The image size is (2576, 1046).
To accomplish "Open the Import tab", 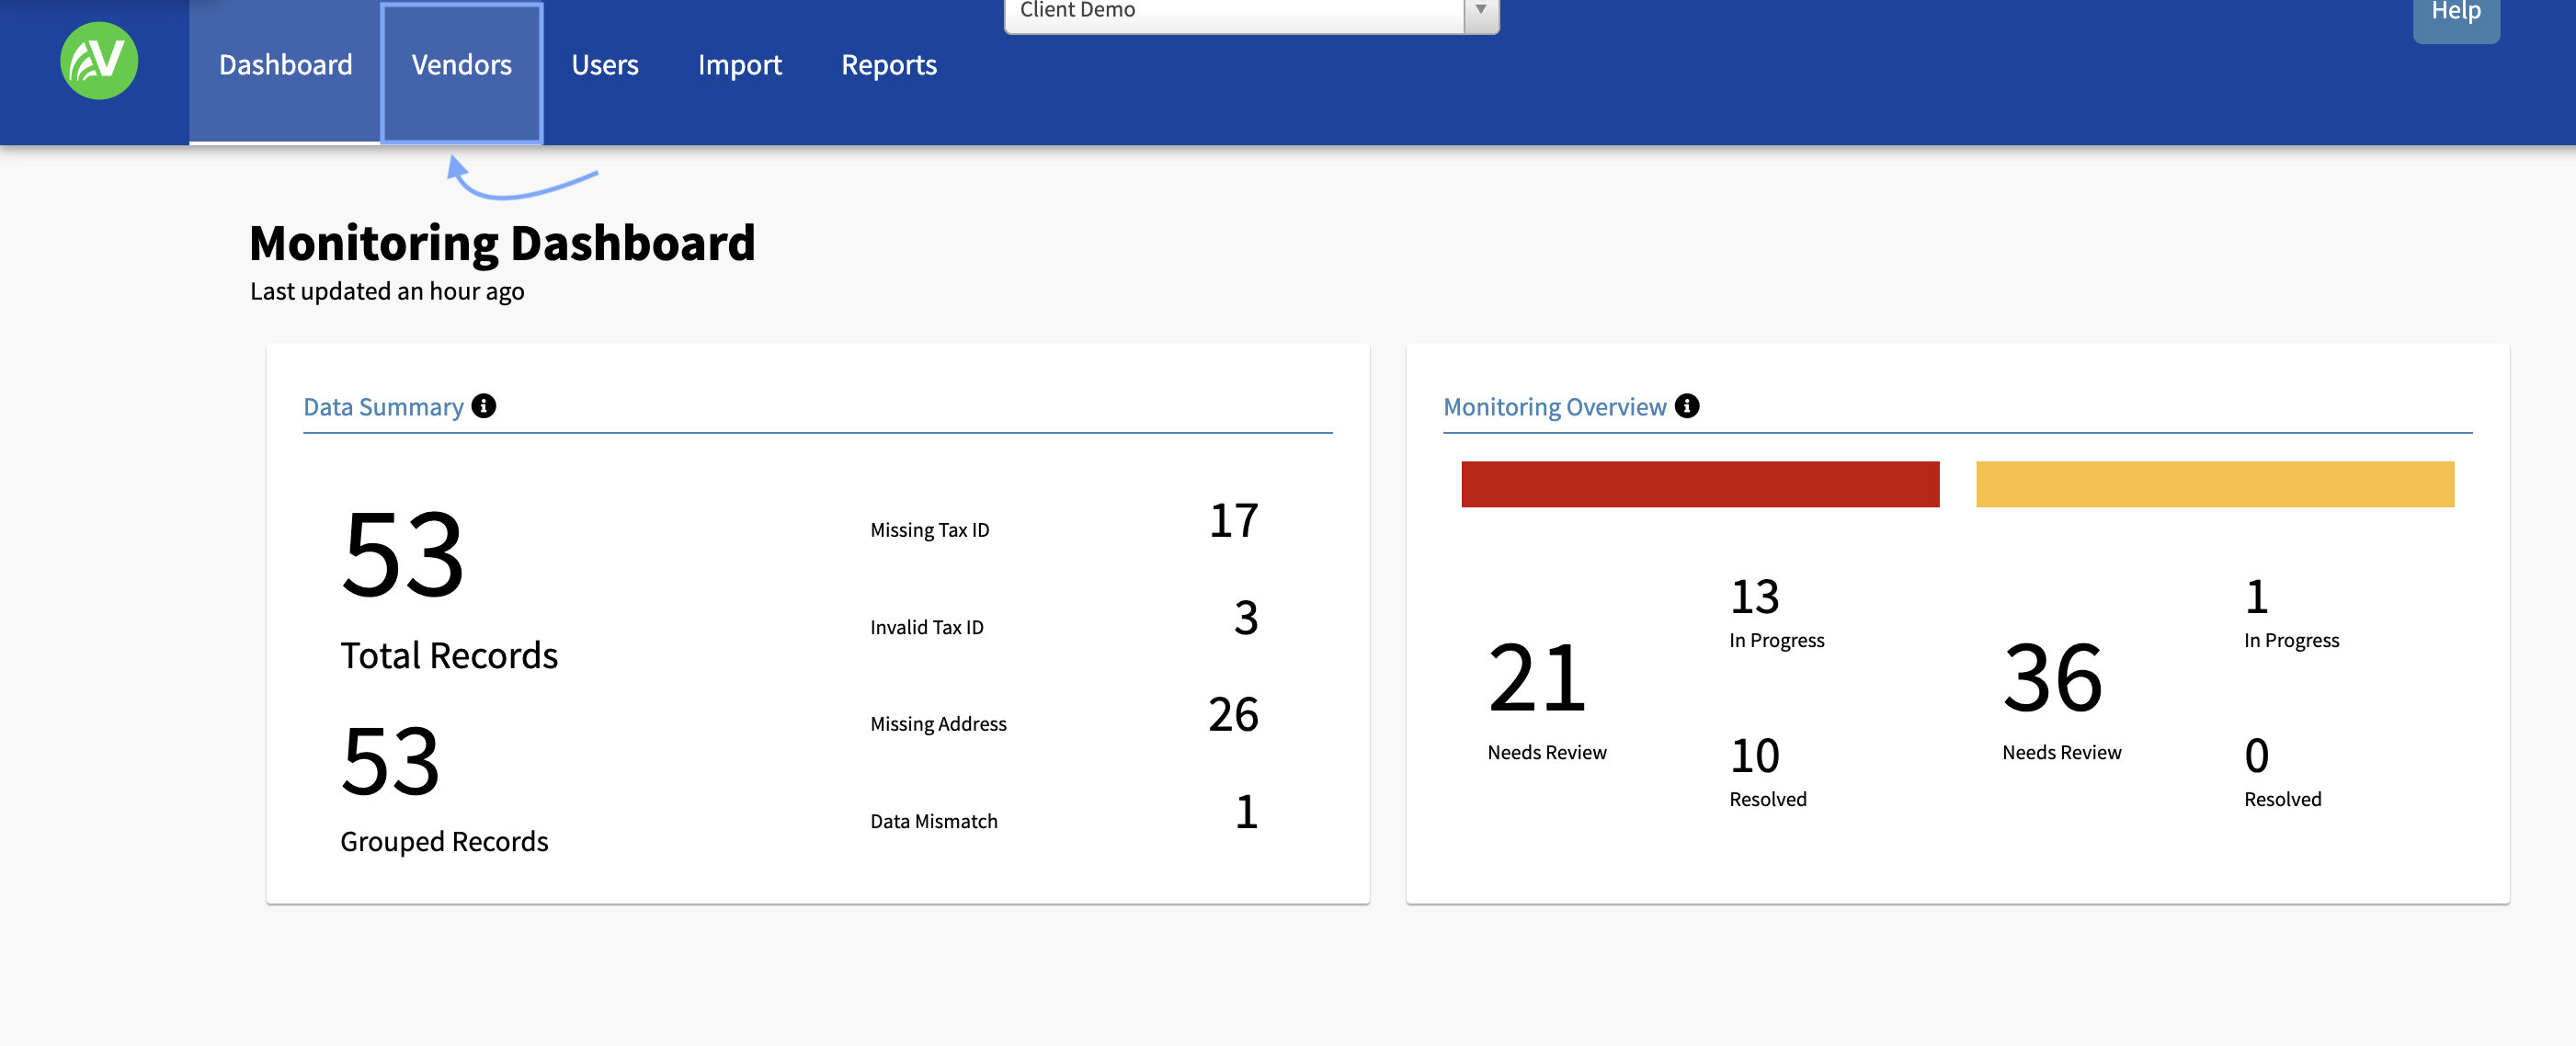I will click(739, 66).
